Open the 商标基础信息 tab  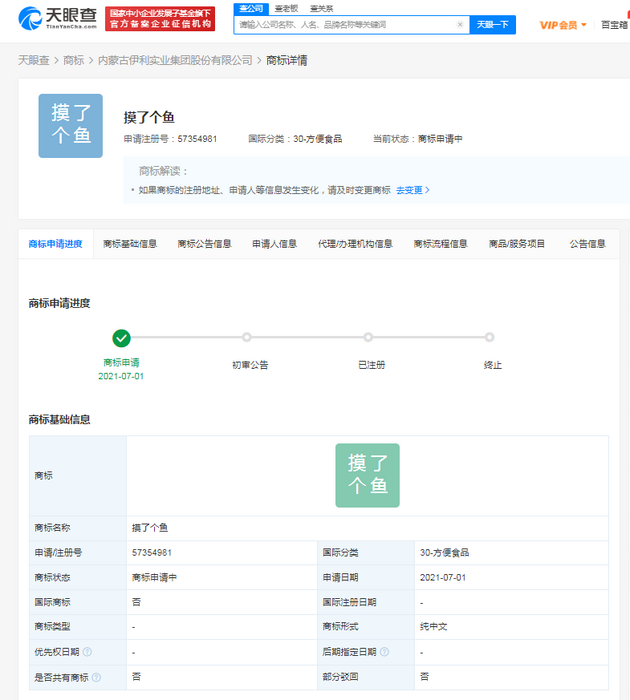coord(130,244)
